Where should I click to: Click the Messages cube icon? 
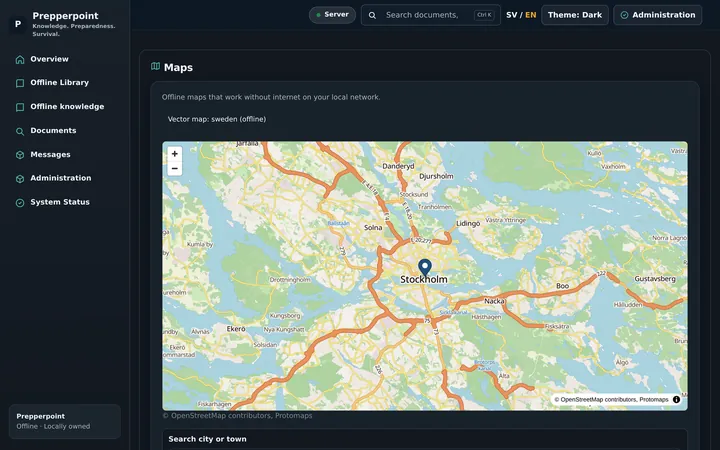click(20, 155)
